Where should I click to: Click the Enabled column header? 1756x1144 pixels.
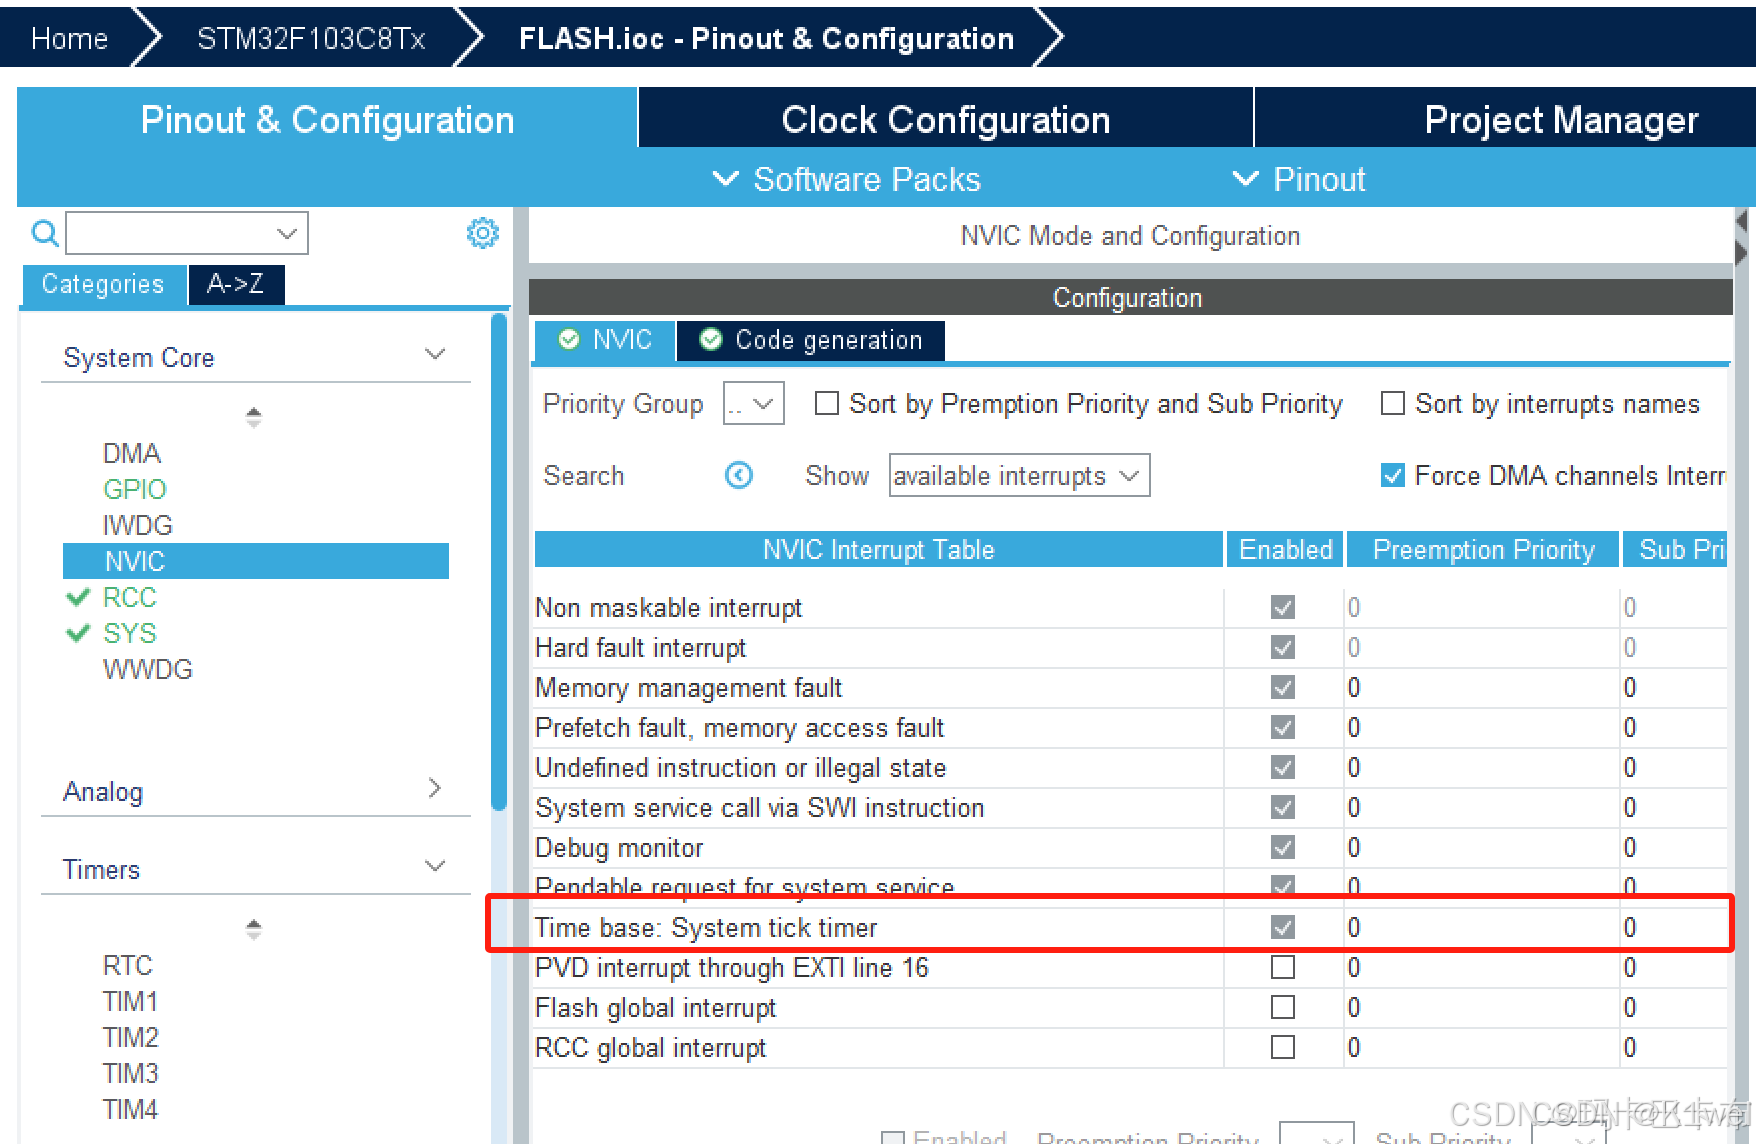[1285, 550]
